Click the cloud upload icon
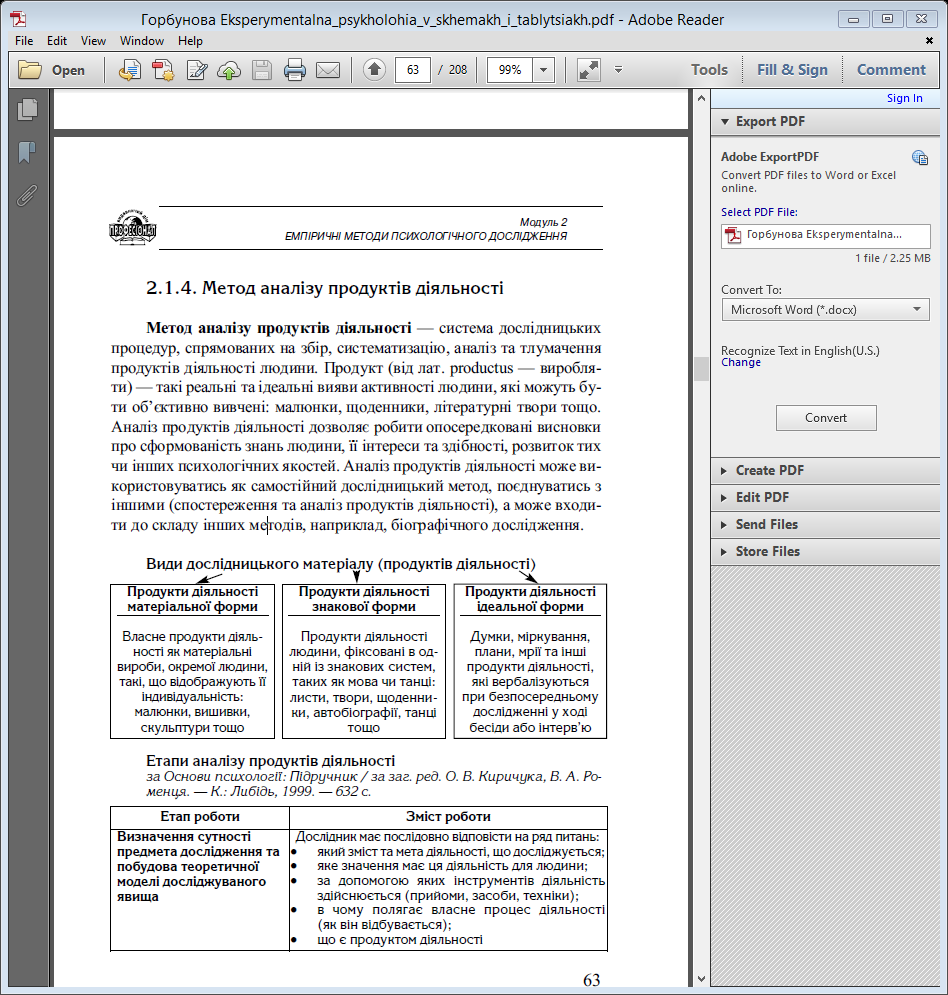Viewport: 948px width, 995px height. (229, 70)
